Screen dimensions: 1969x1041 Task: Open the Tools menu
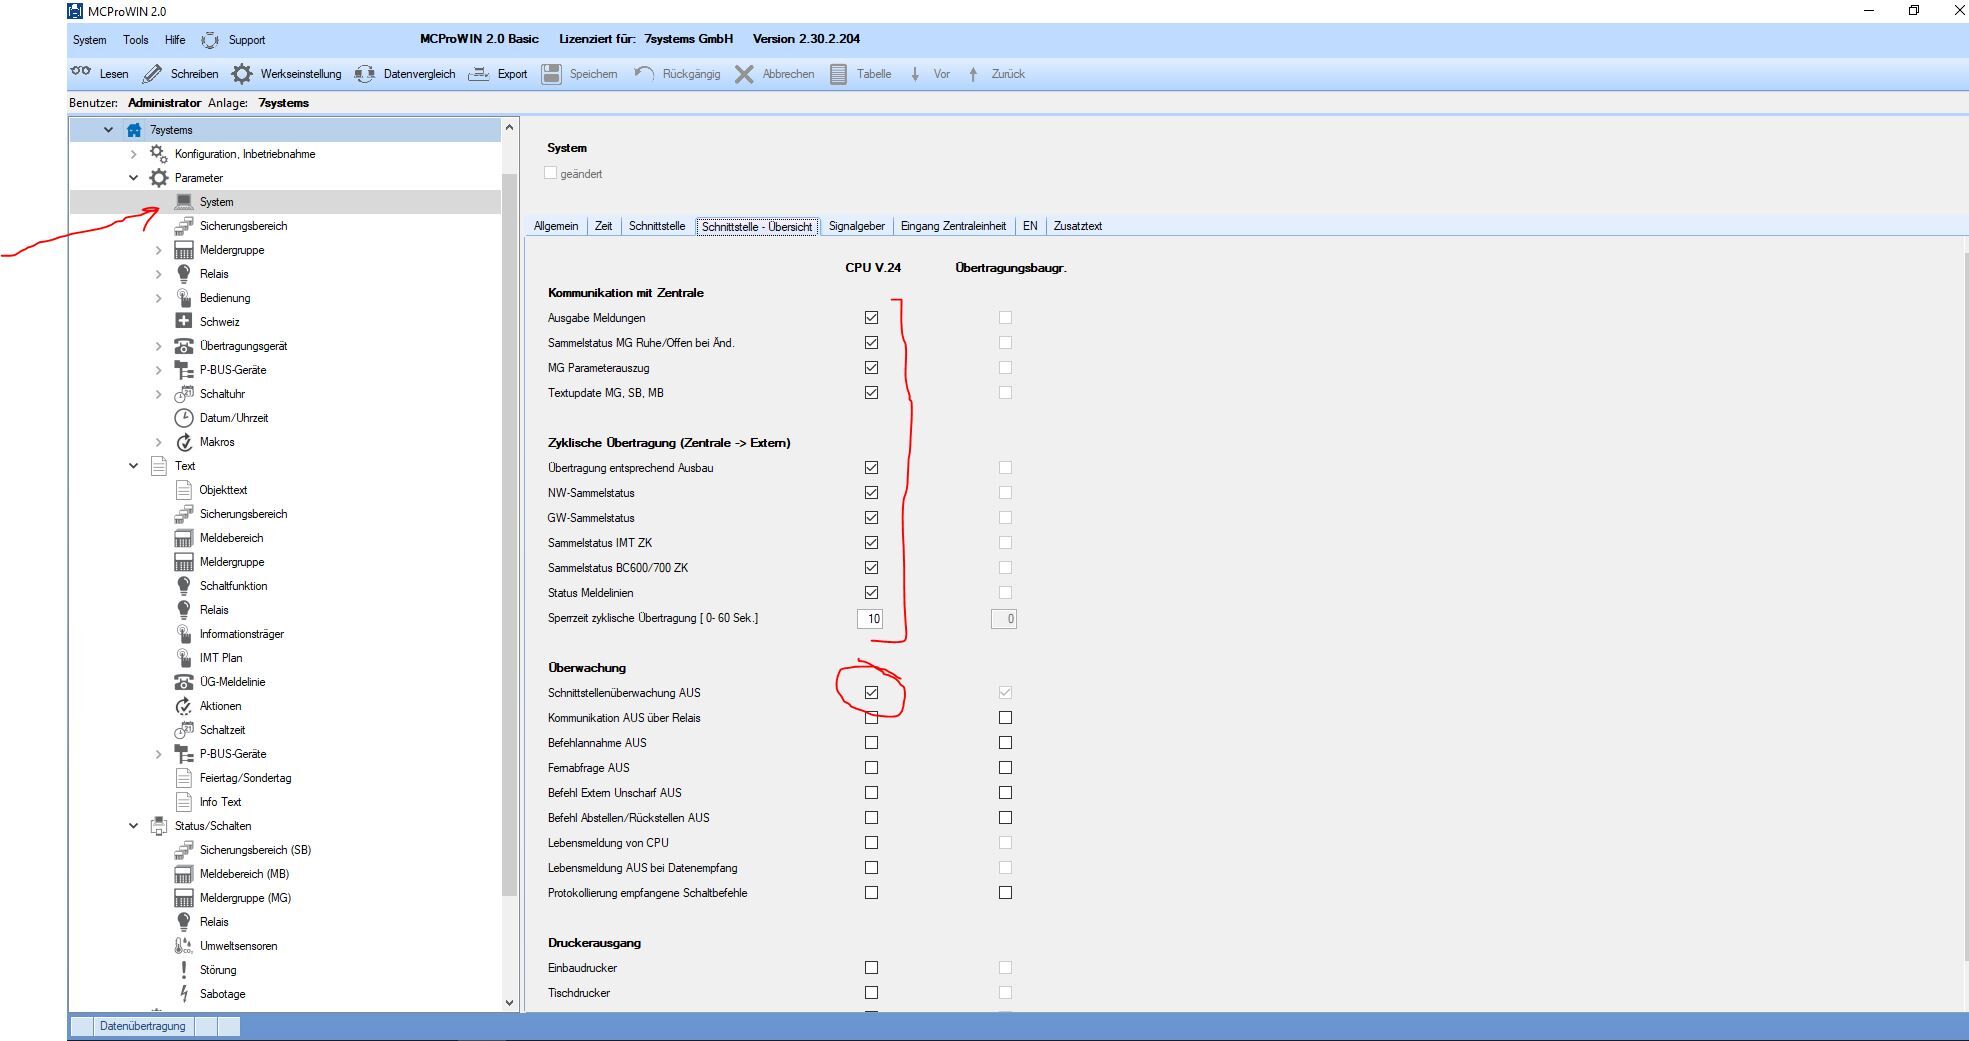click(x=136, y=40)
